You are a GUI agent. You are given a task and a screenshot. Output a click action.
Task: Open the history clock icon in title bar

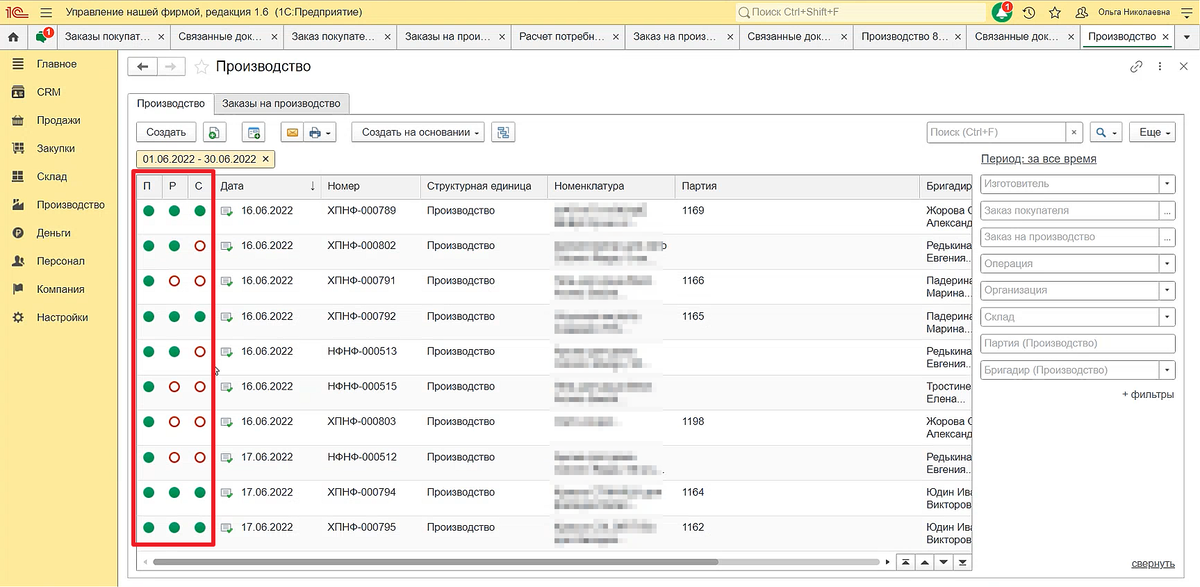click(1029, 12)
